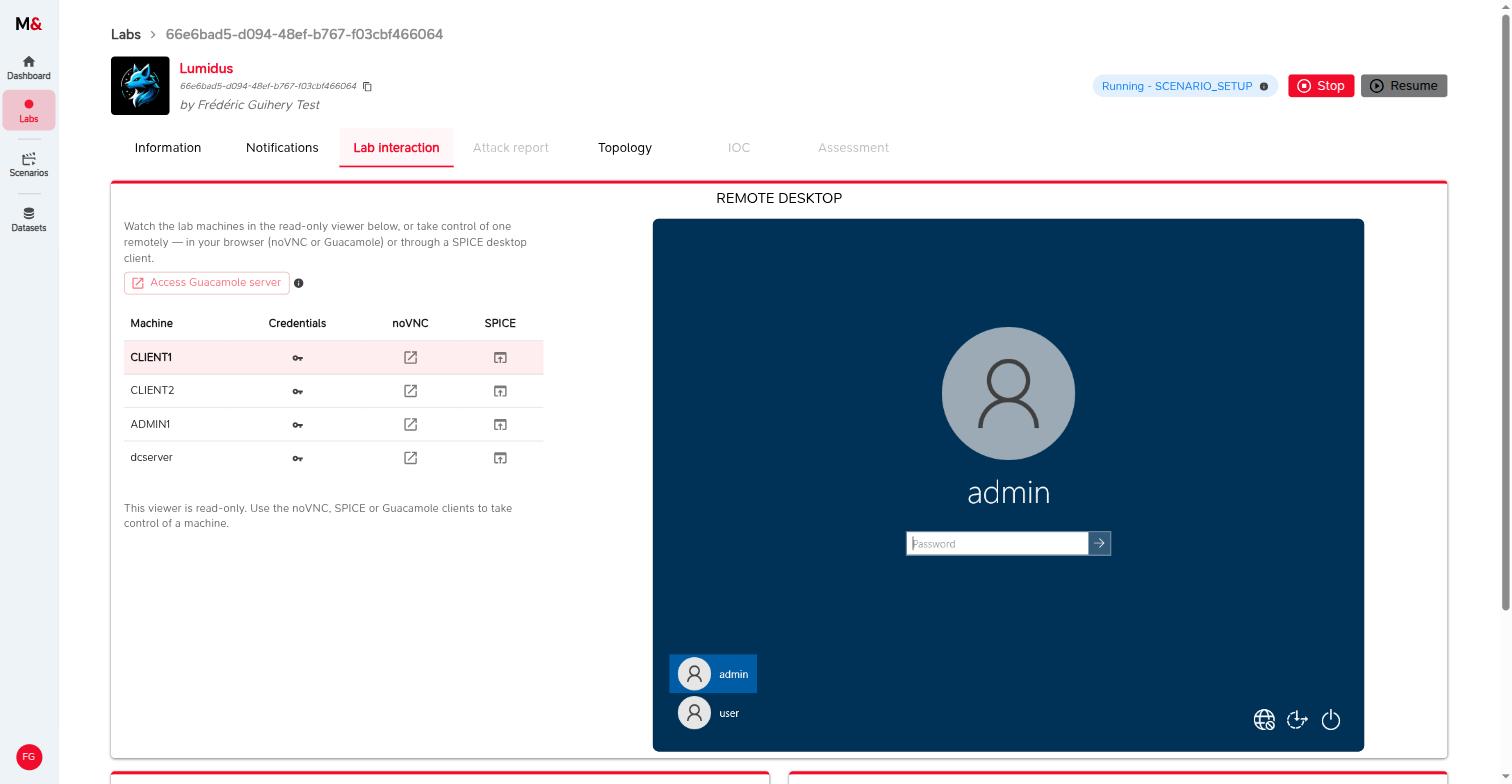Open the Dashboard from the sidebar

[x=28, y=68]
